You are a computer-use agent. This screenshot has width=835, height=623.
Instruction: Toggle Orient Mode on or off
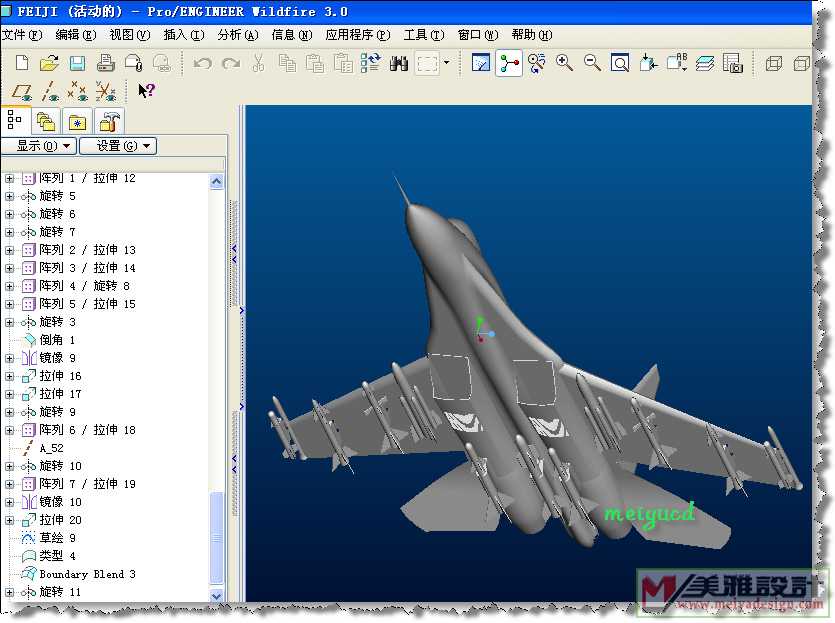tap(537, 63)
